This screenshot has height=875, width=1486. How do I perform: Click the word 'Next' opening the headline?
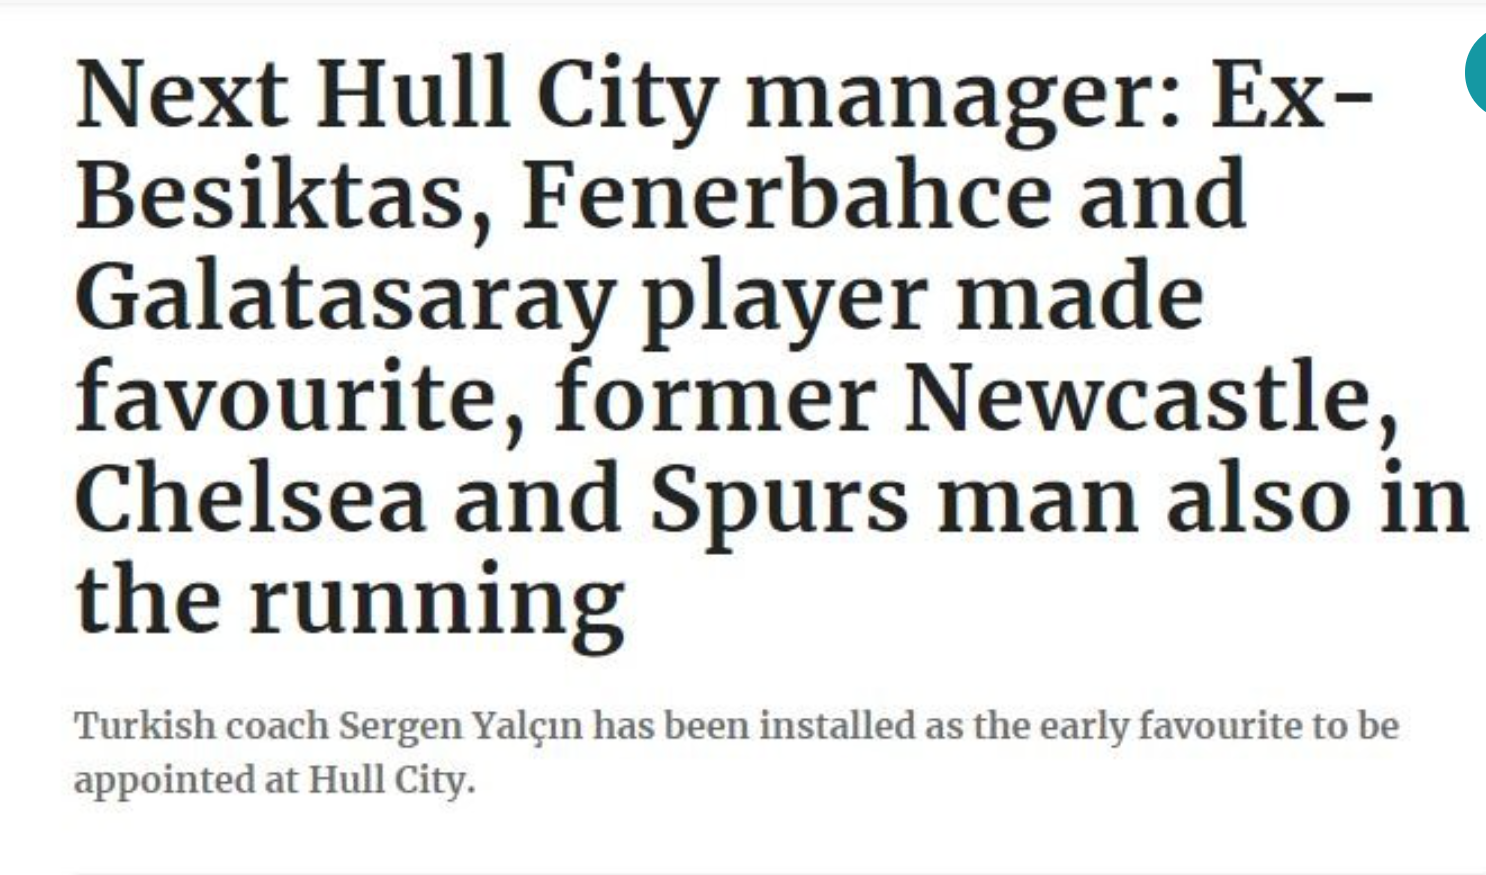(x=181, y=96)
